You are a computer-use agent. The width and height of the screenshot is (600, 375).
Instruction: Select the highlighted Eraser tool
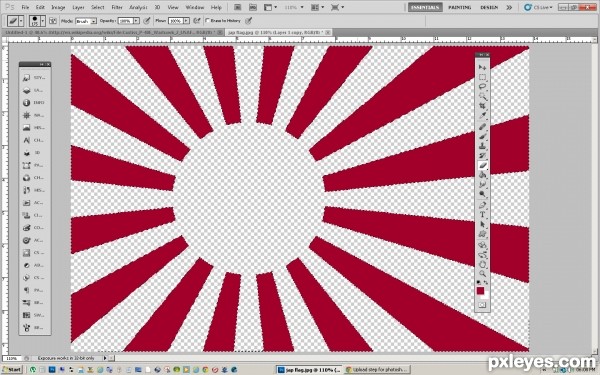(x=482, y=165)
